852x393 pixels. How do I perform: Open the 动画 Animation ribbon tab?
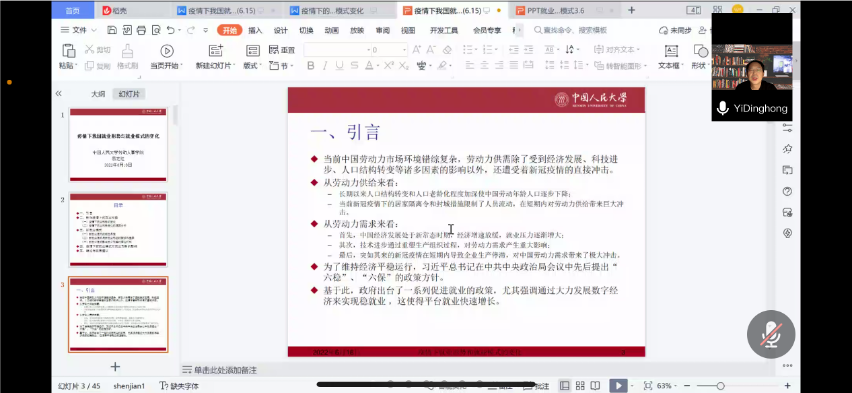coord(331,30)
